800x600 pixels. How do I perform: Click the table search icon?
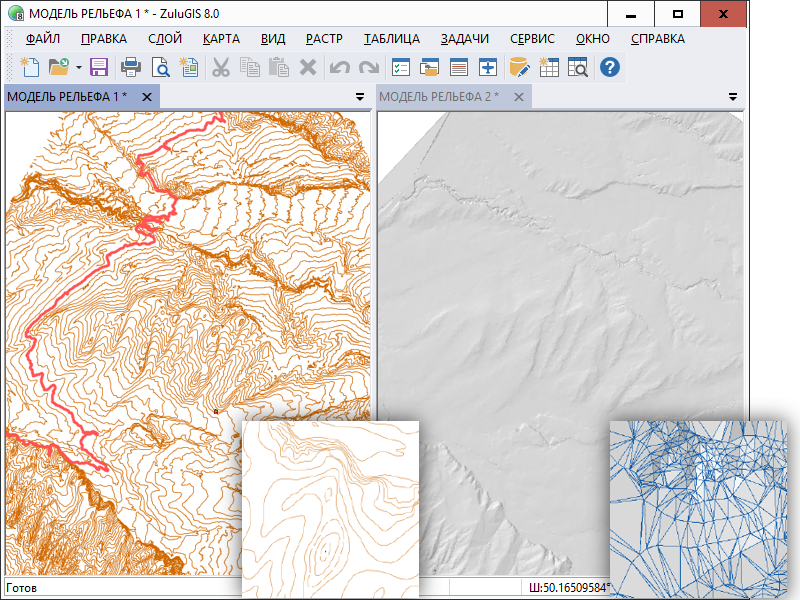[x=578, y=67]
